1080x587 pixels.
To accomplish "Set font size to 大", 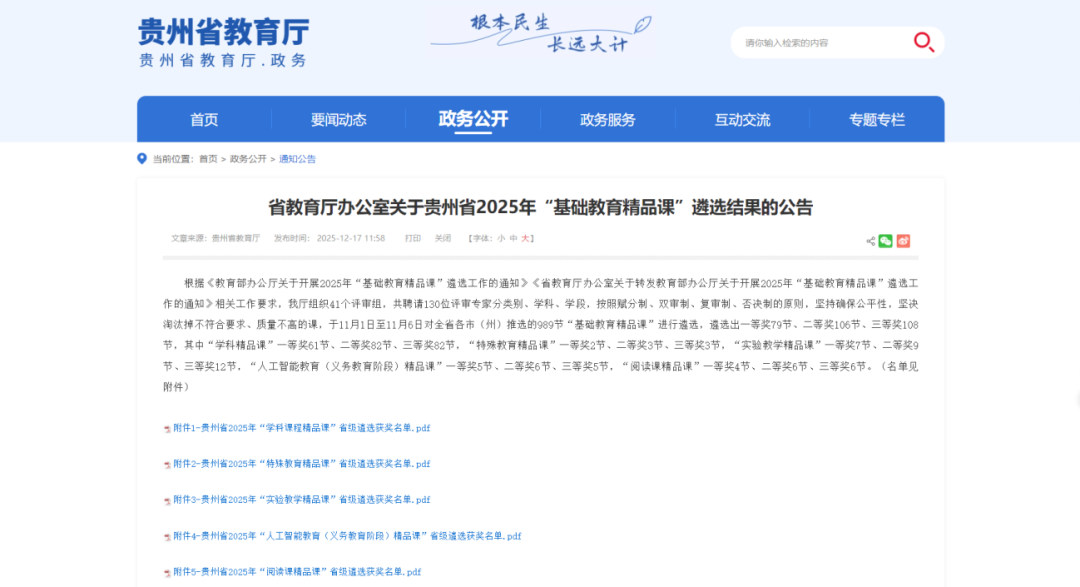I will tap(526, 239).
